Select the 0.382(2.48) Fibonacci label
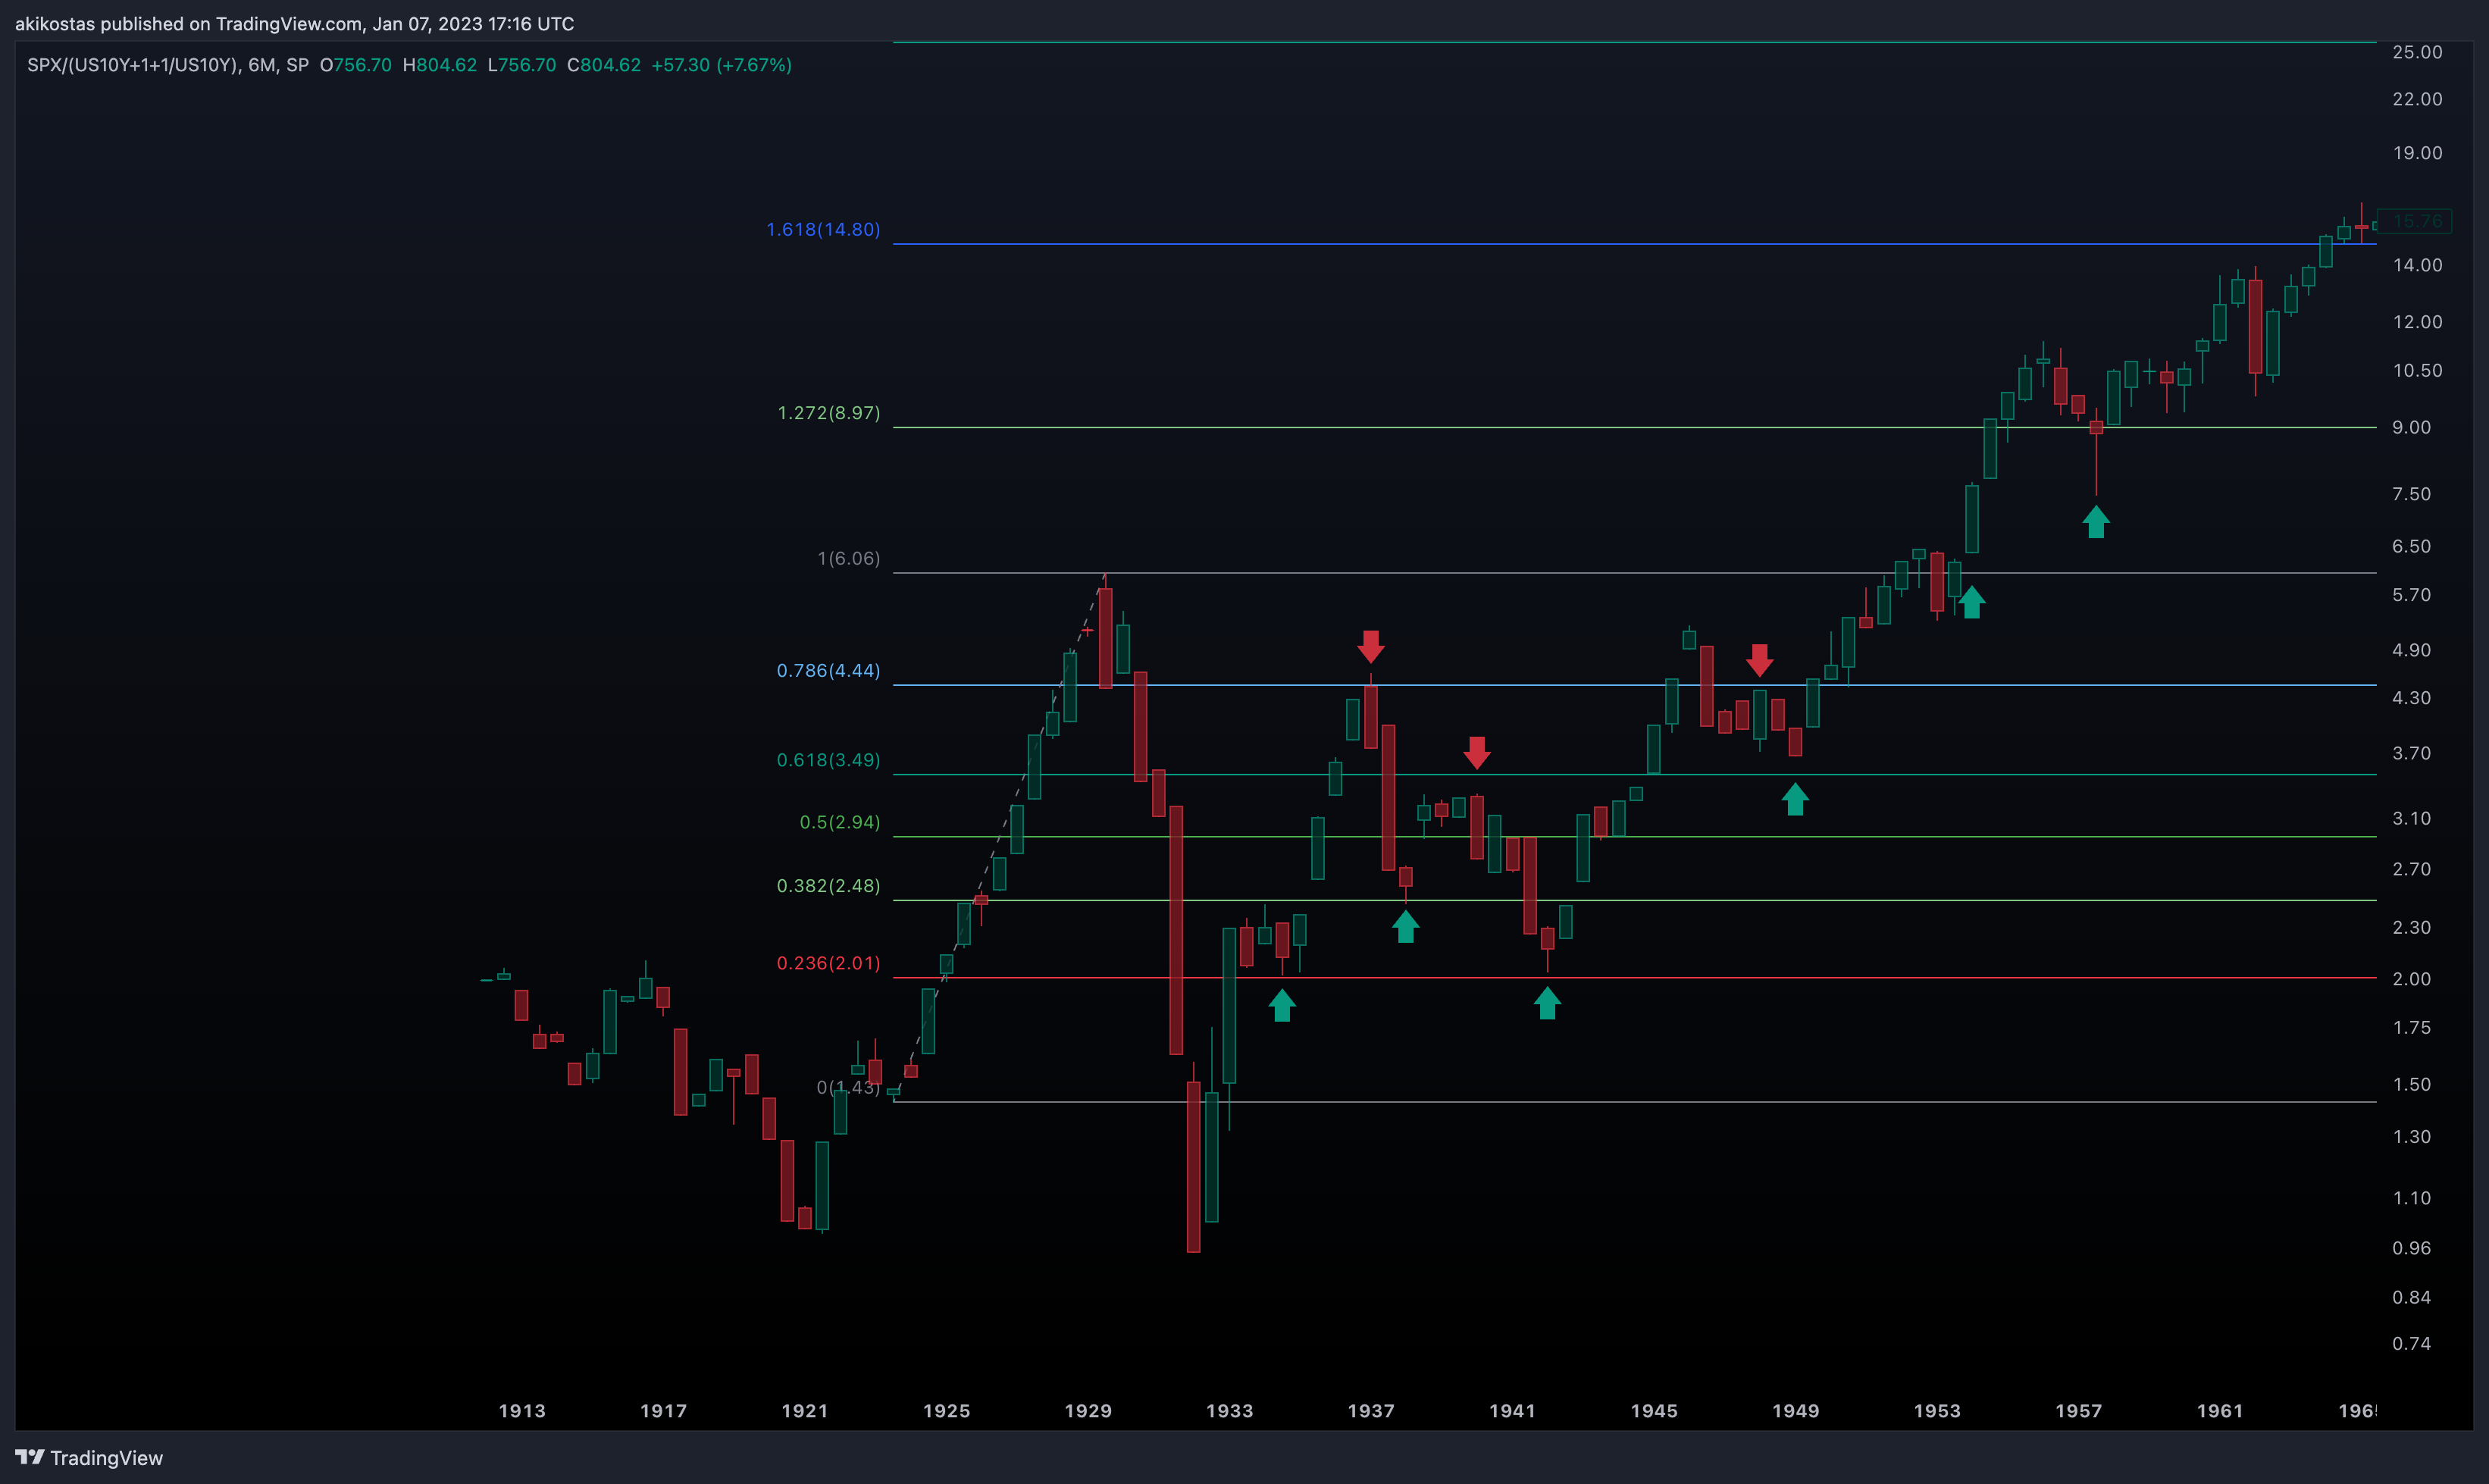This screenshot has height=1484, width=2489. click(x=828, y=886)
